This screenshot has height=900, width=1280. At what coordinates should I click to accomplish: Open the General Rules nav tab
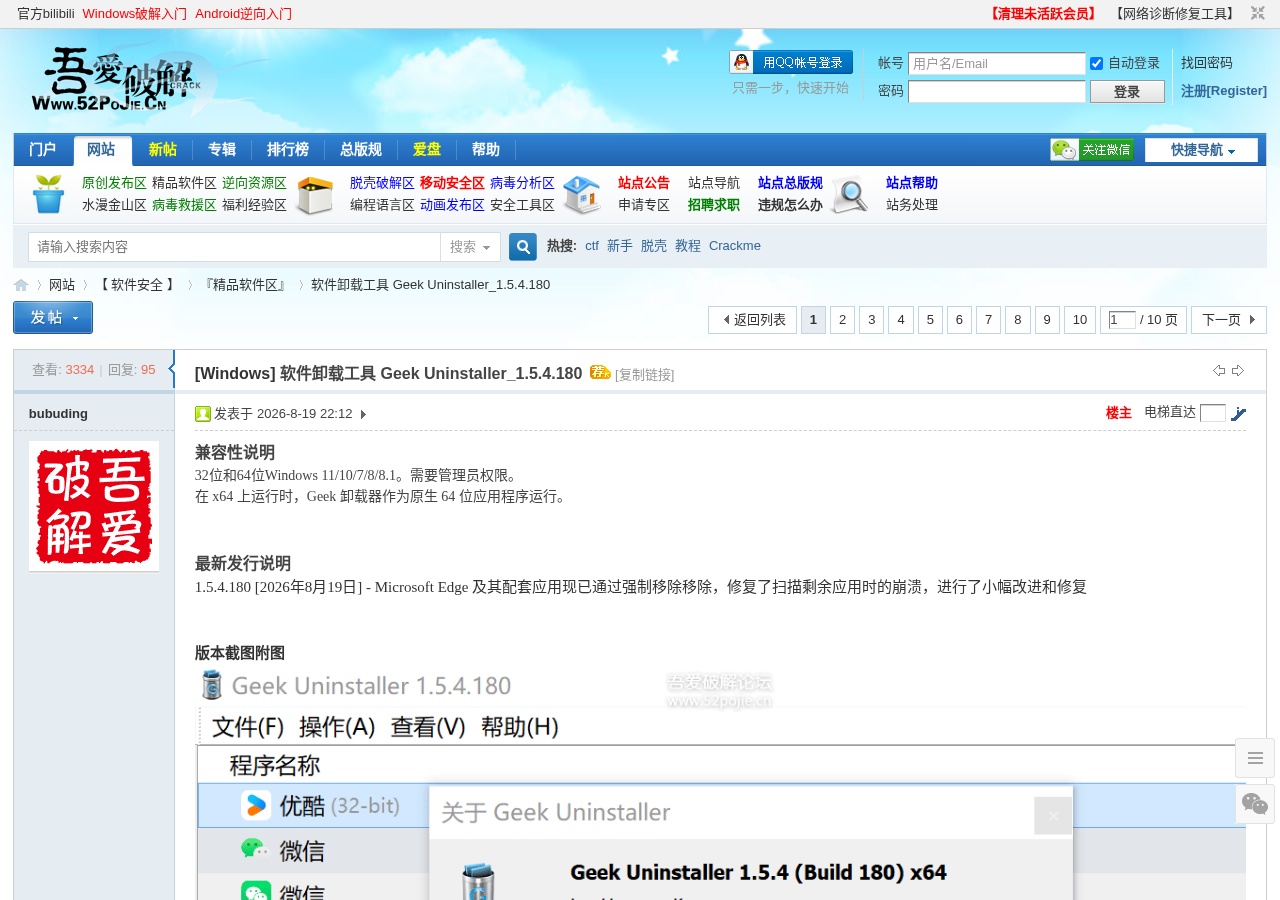click(361, 150)
